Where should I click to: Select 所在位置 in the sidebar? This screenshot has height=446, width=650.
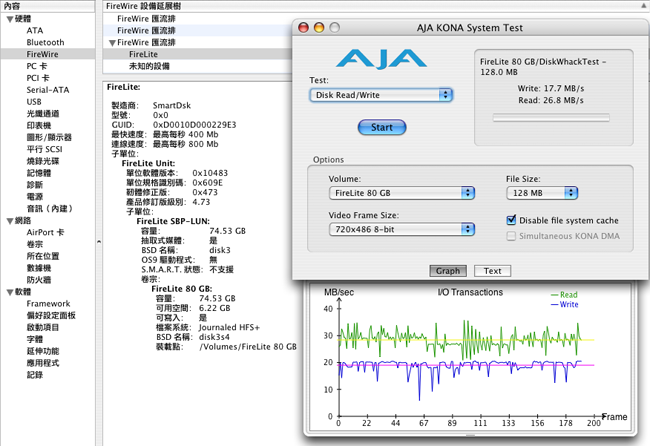point(43,256)
